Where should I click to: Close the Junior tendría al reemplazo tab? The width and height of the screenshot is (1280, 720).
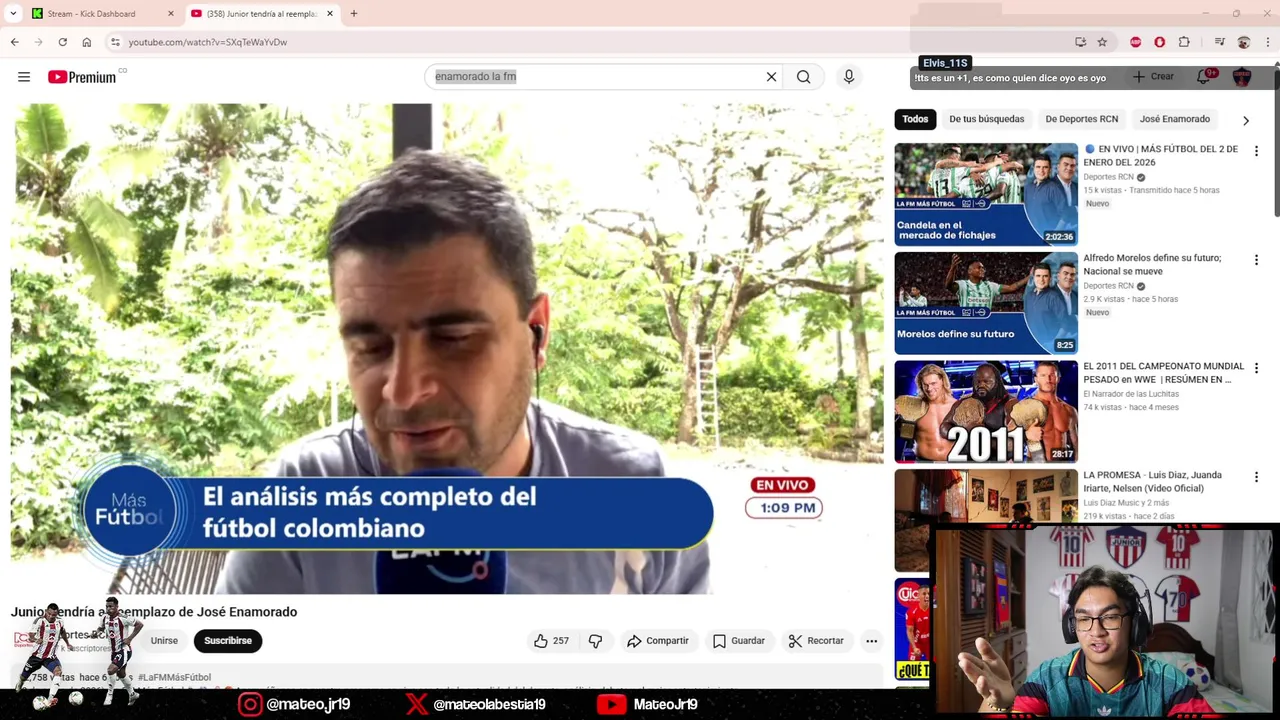point(332,14)
